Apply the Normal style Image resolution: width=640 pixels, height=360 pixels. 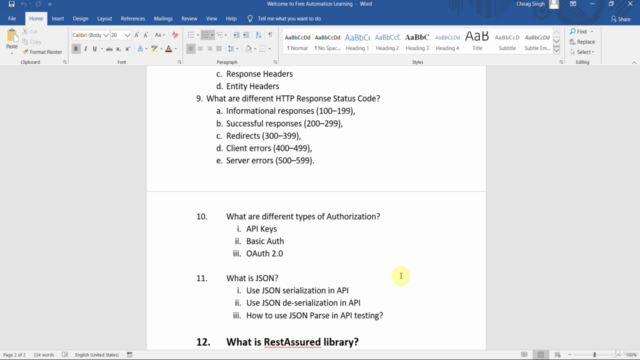click(x=297, y=42)
